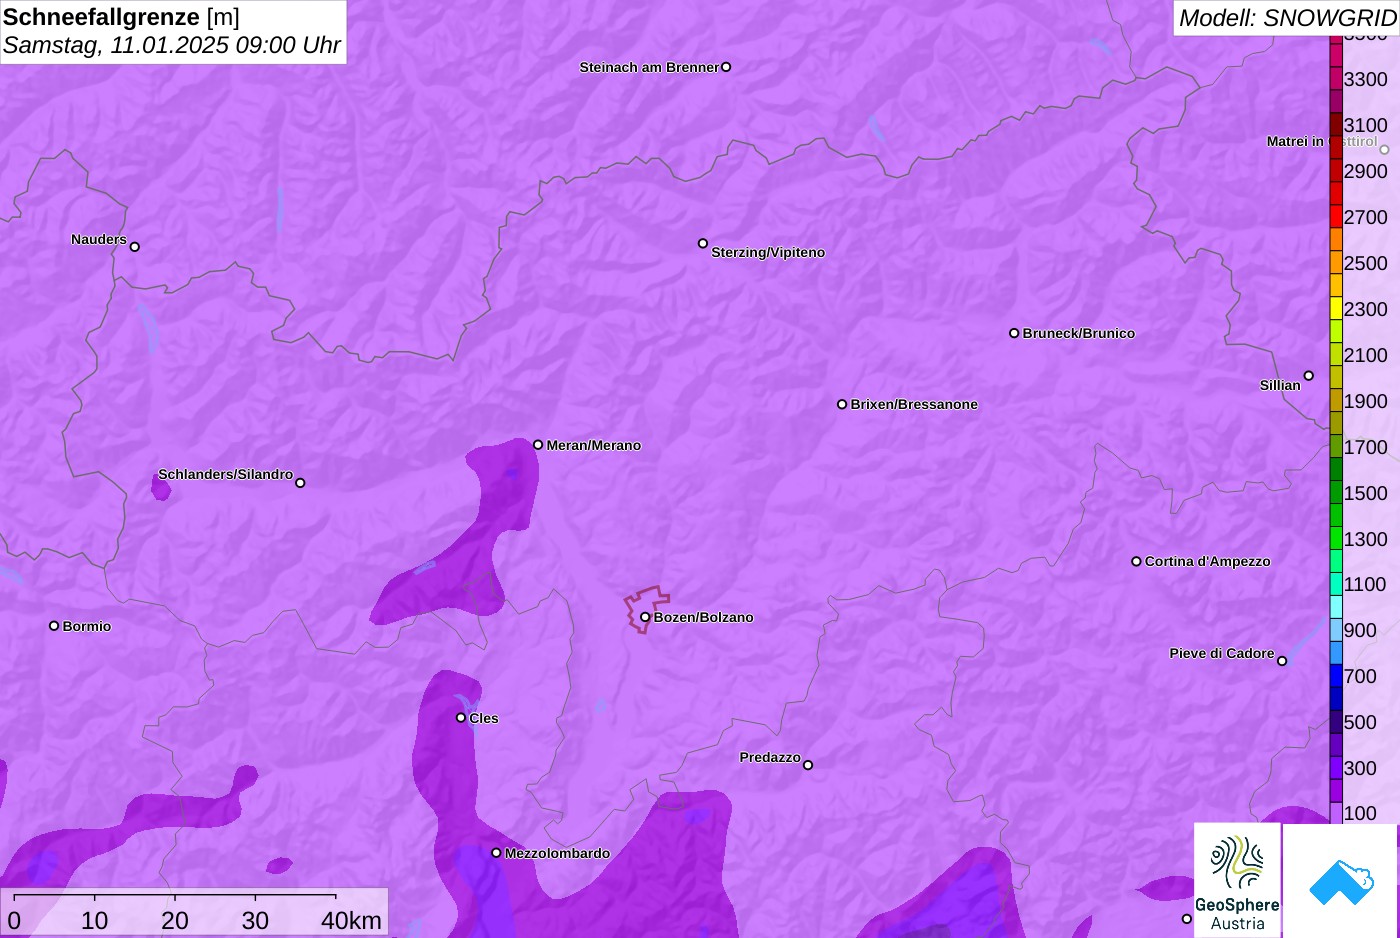Image resolution: width=1400 pixels, height=938 pixels.
Task: Click the legend value 1900
Action: (1365, 401)
